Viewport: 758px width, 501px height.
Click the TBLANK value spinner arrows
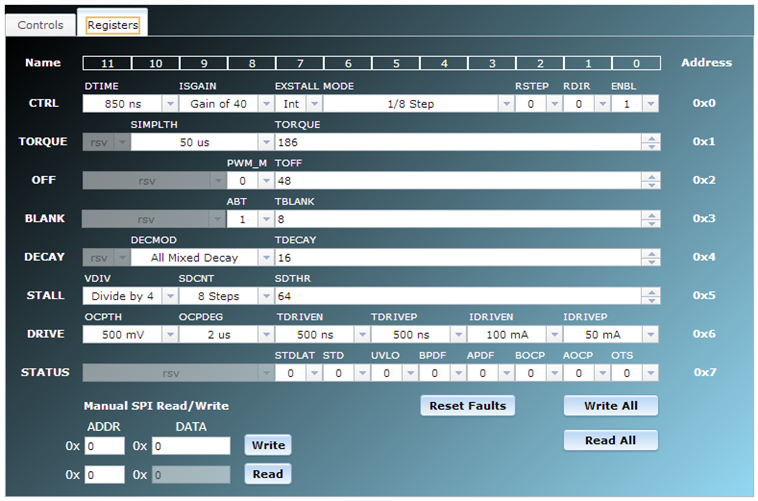pos(651,219)
